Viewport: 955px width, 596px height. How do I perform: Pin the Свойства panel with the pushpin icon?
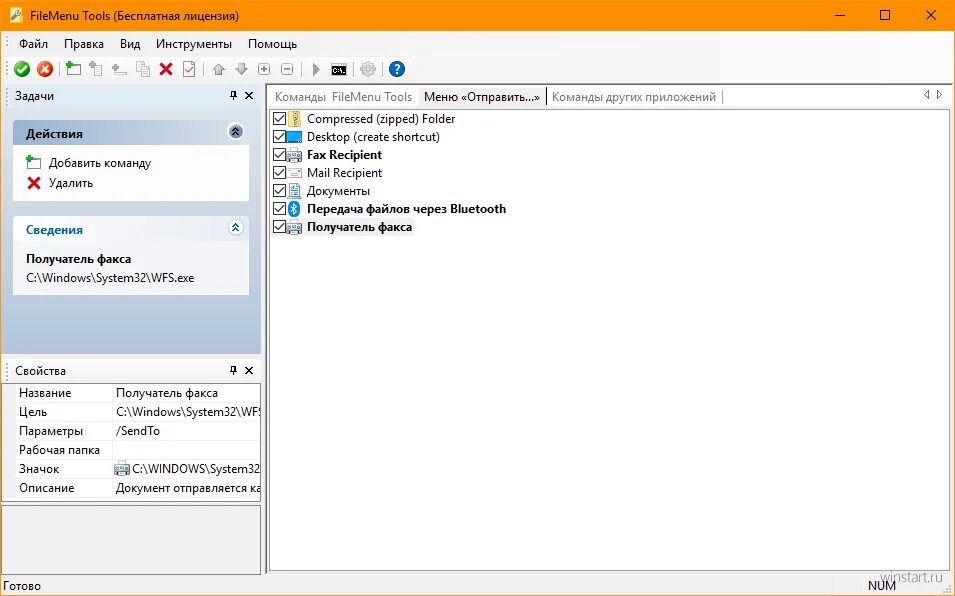pyautogui.click(x=233, y=370)
